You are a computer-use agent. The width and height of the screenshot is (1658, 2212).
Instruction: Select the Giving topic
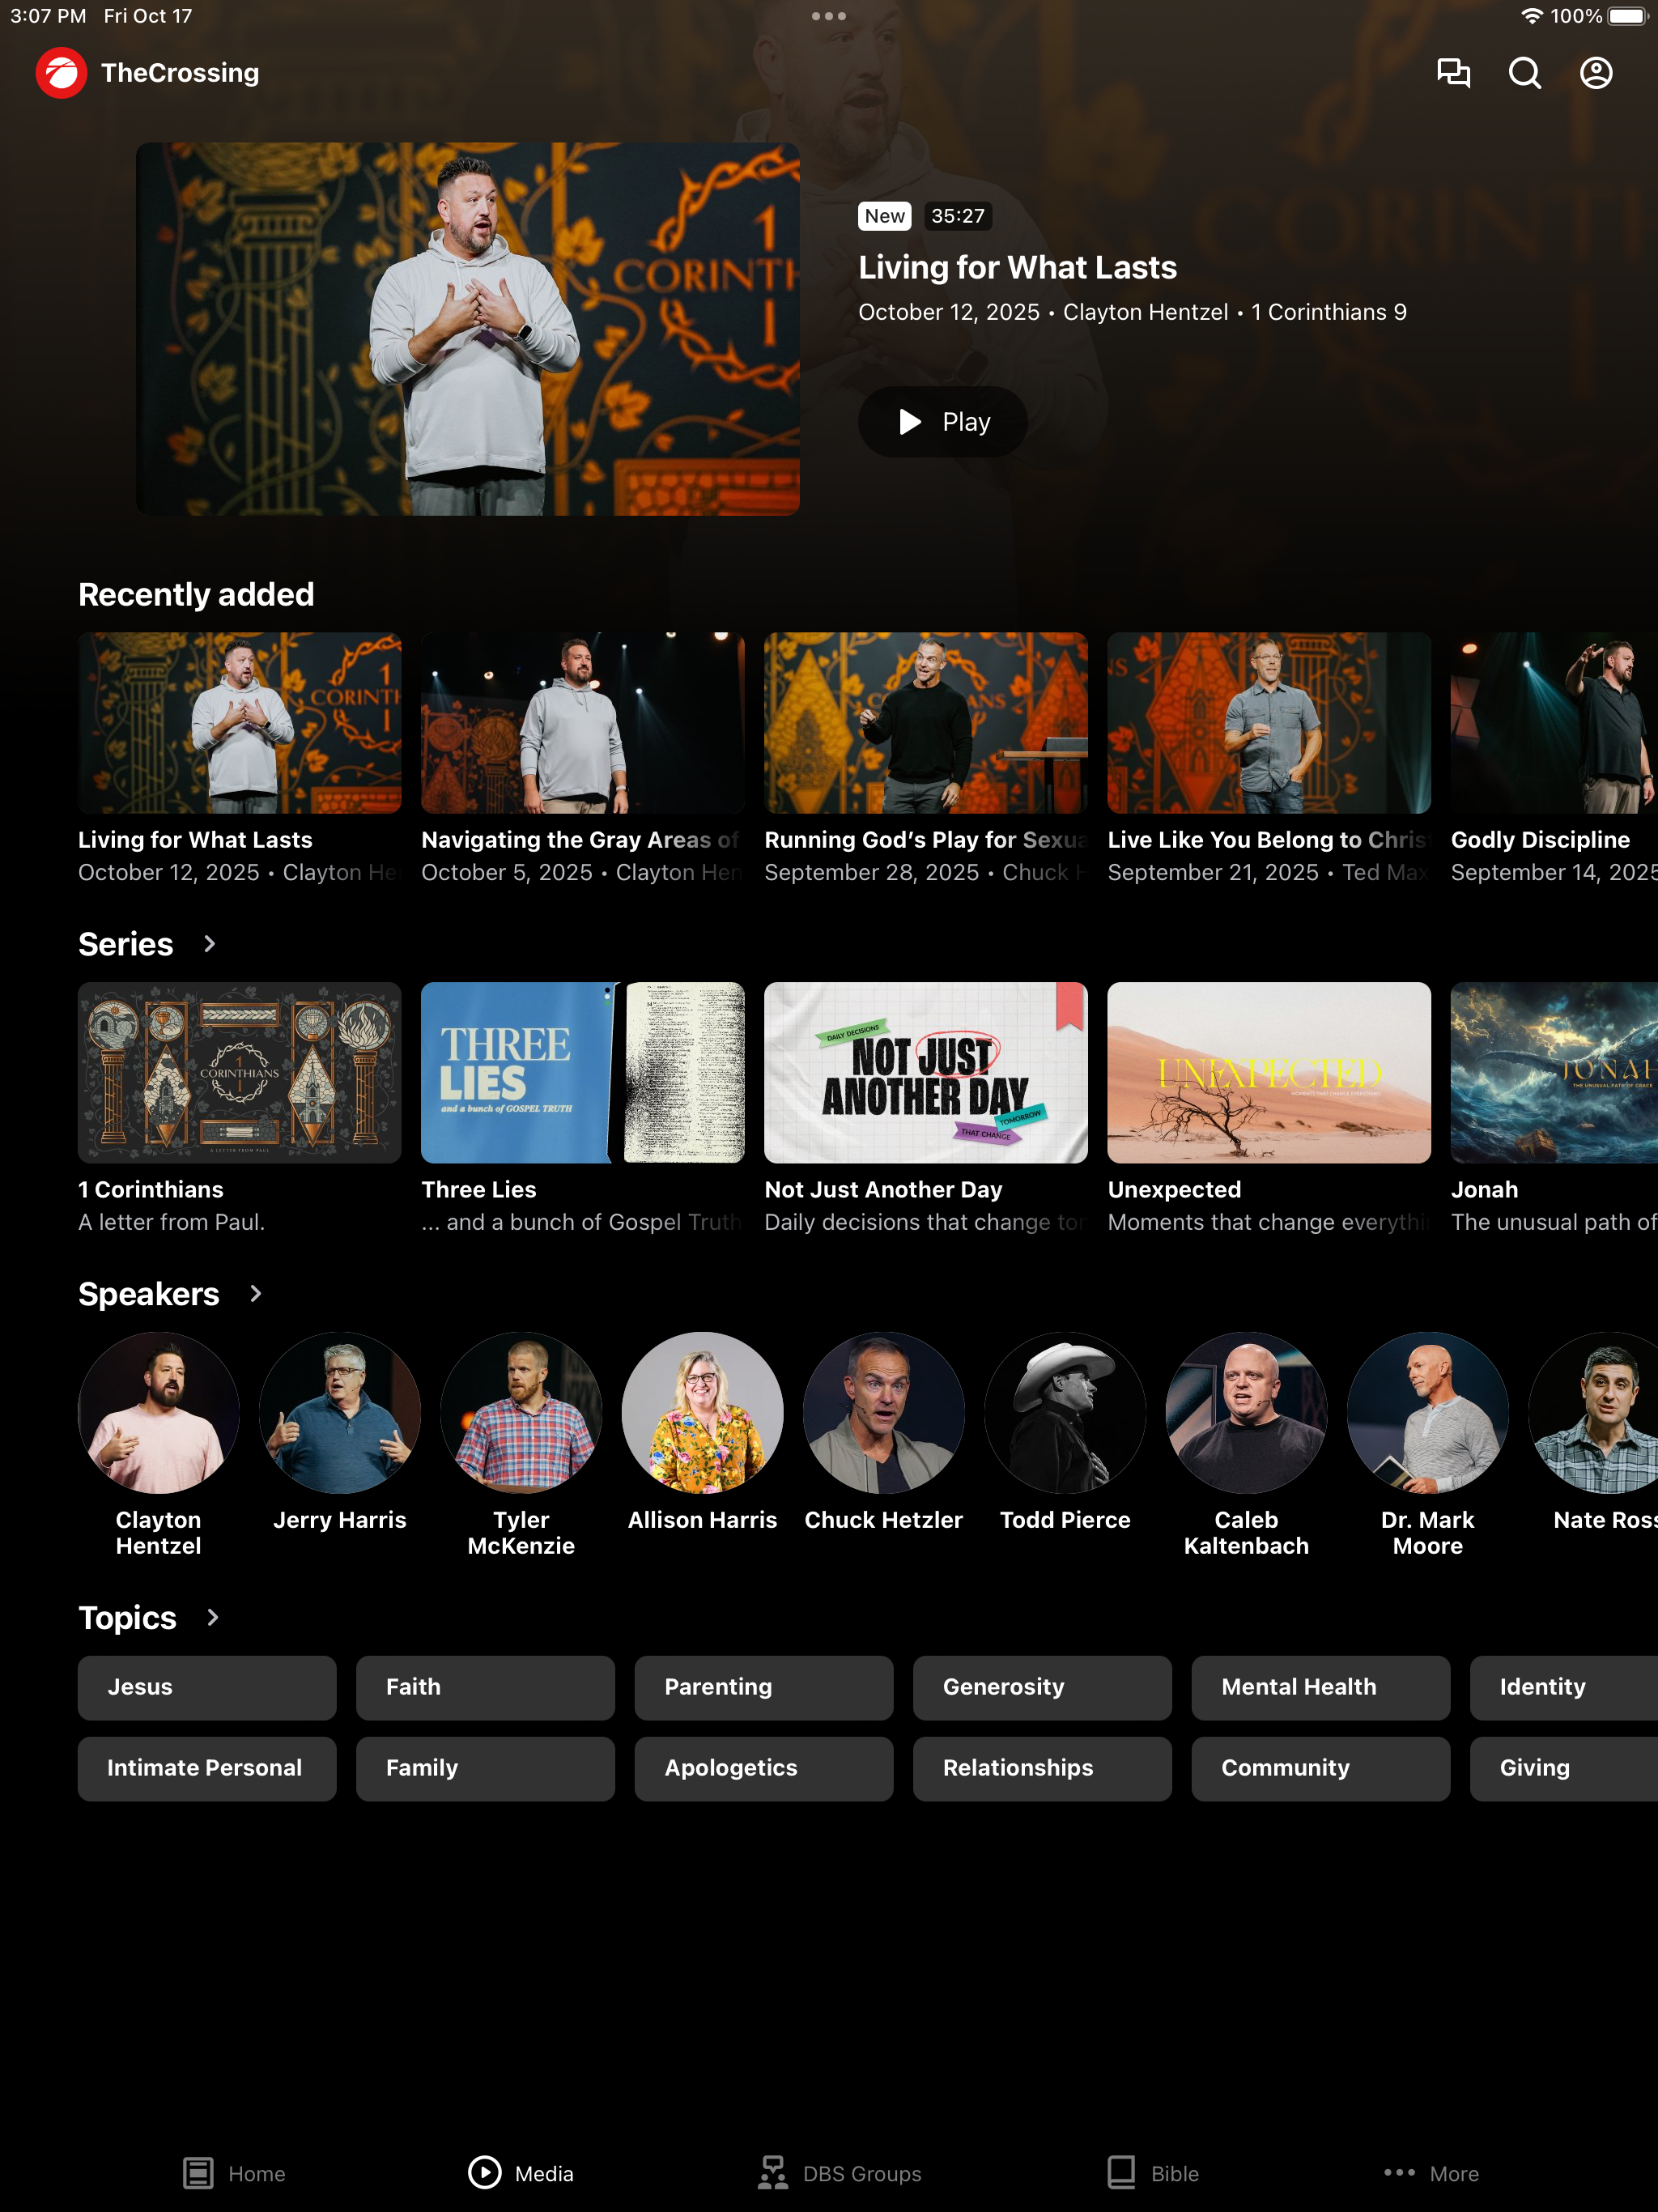(1564, 1769)
